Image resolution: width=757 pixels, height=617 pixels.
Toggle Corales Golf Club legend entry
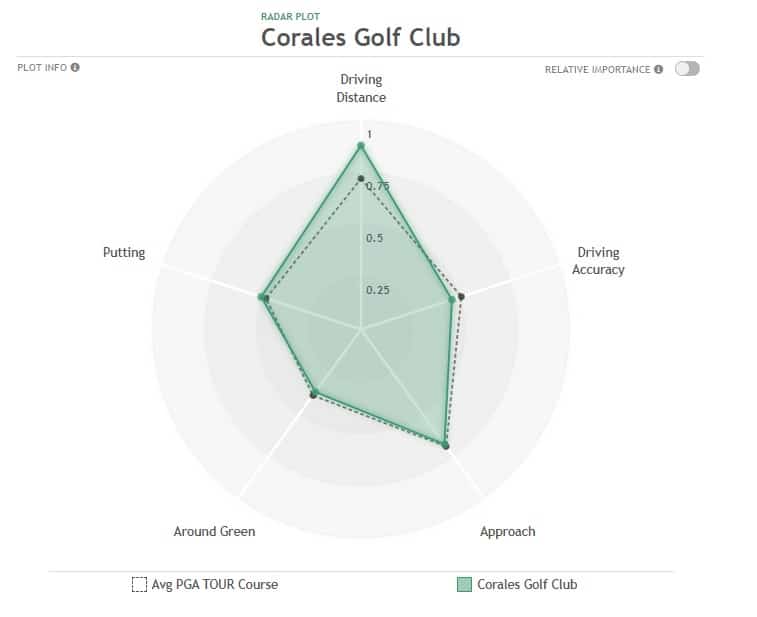coord(517,584)
